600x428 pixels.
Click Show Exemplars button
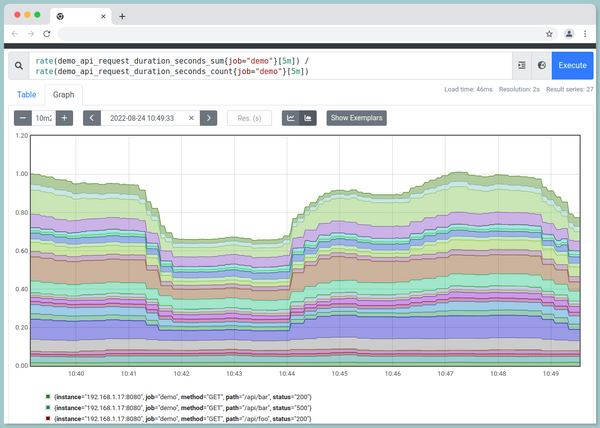coord(357,118)
